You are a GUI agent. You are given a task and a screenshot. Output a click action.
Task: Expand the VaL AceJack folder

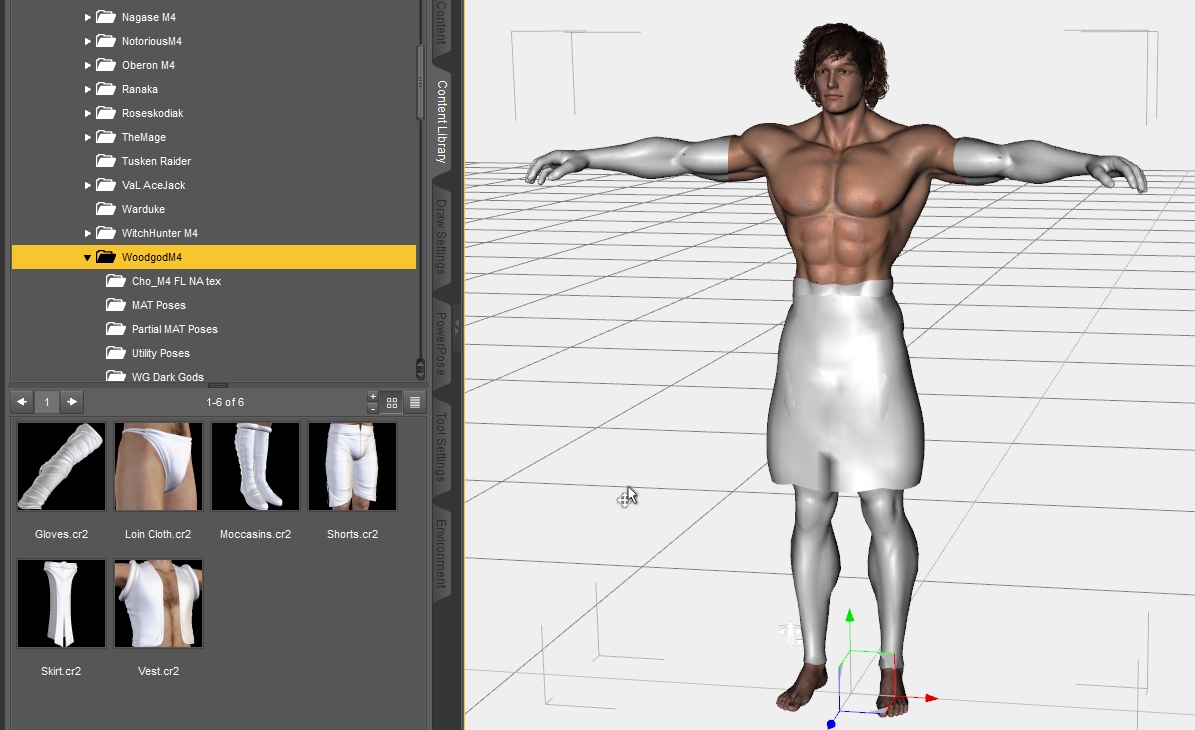(88, 185)
